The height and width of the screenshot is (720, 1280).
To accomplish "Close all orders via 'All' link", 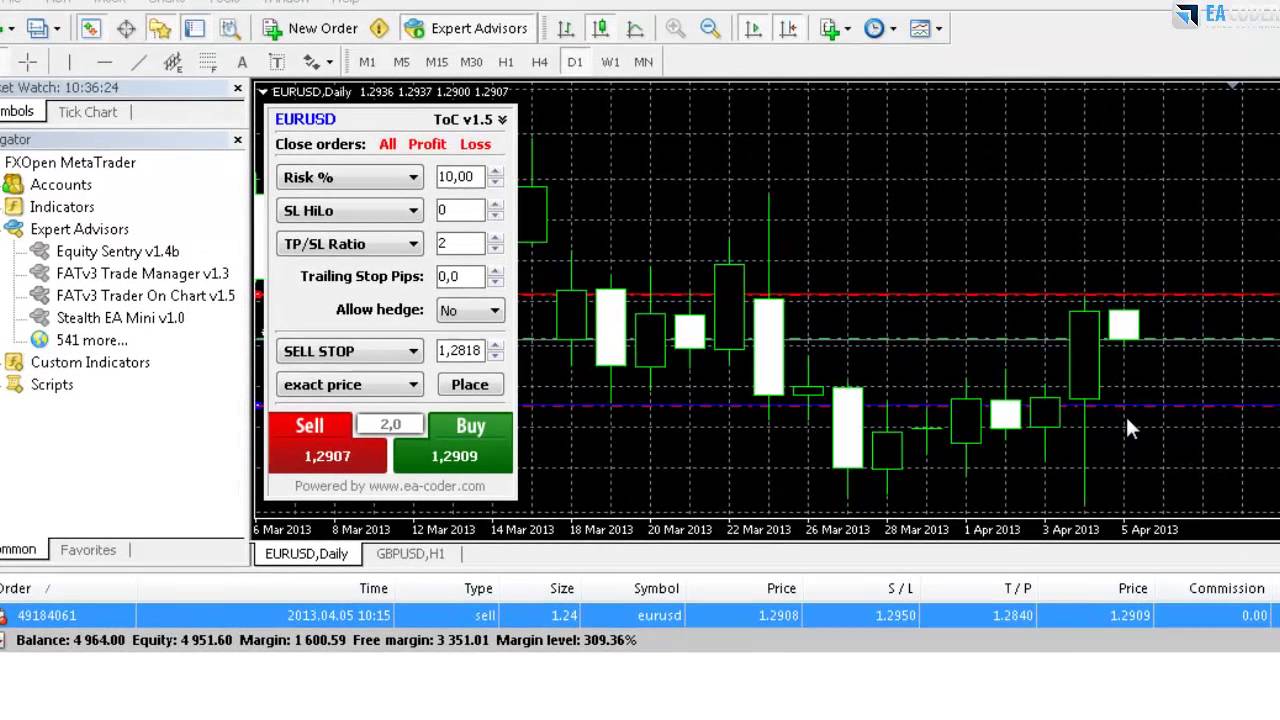I will pos(387,144).
